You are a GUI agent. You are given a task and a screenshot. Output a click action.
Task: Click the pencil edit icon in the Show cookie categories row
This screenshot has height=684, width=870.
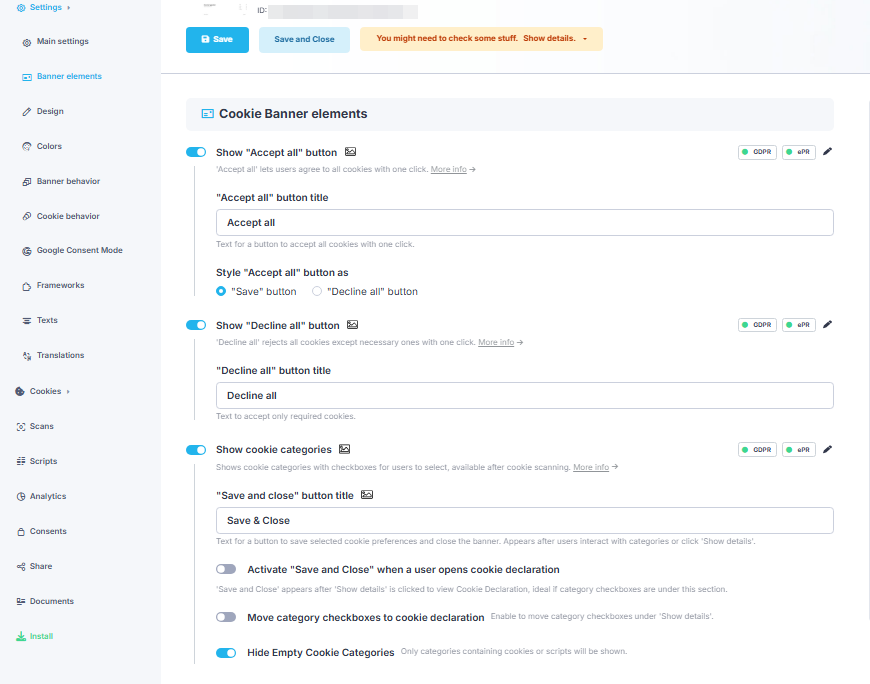point(827,449)
